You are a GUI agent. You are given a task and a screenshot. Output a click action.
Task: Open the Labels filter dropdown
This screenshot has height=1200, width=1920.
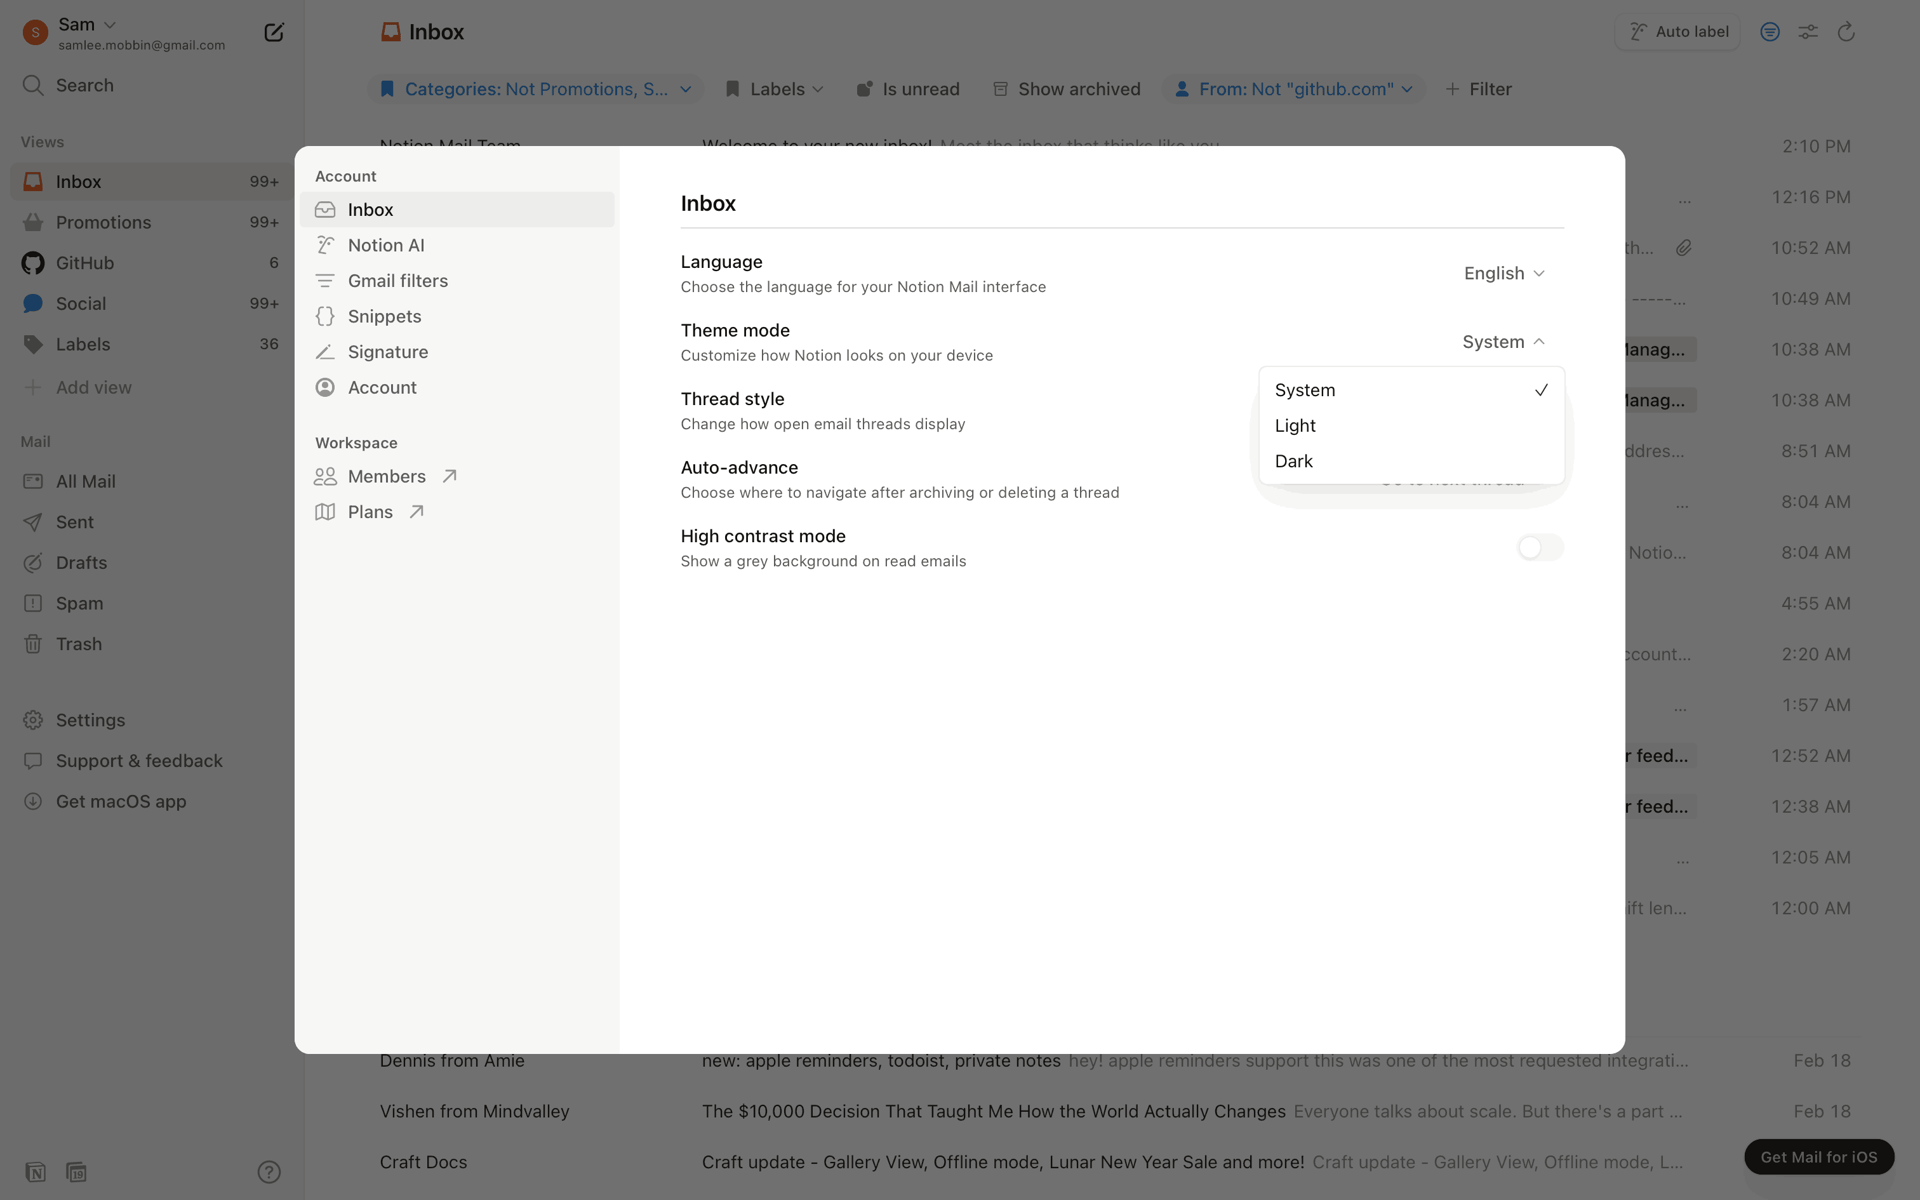click(774, 89)
